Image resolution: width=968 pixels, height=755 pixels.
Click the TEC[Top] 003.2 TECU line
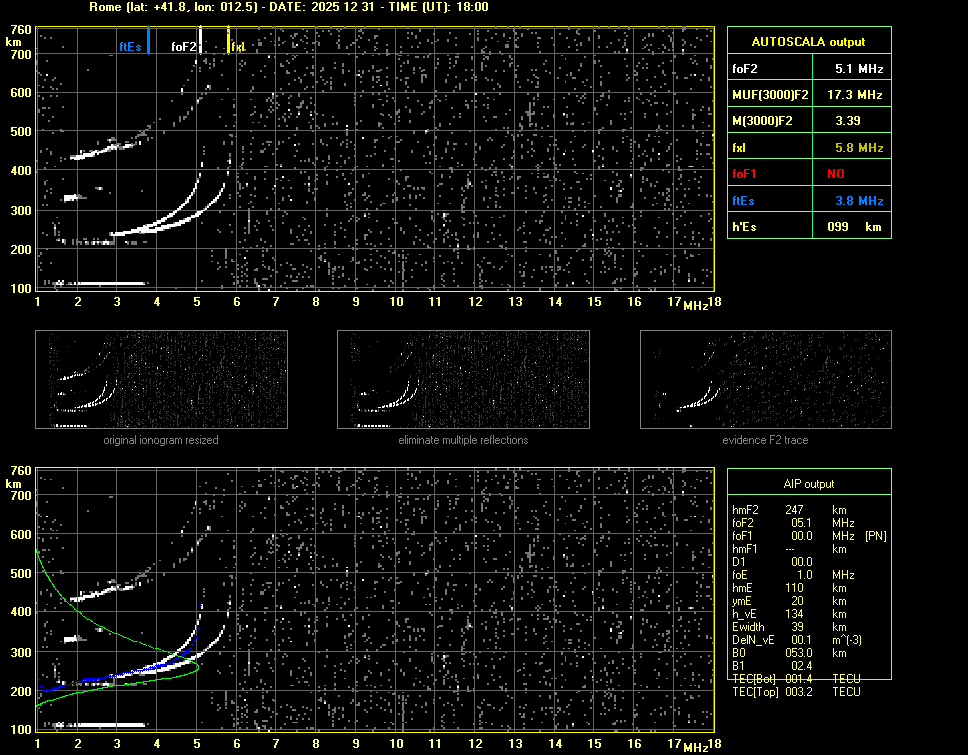coord(796,692)
